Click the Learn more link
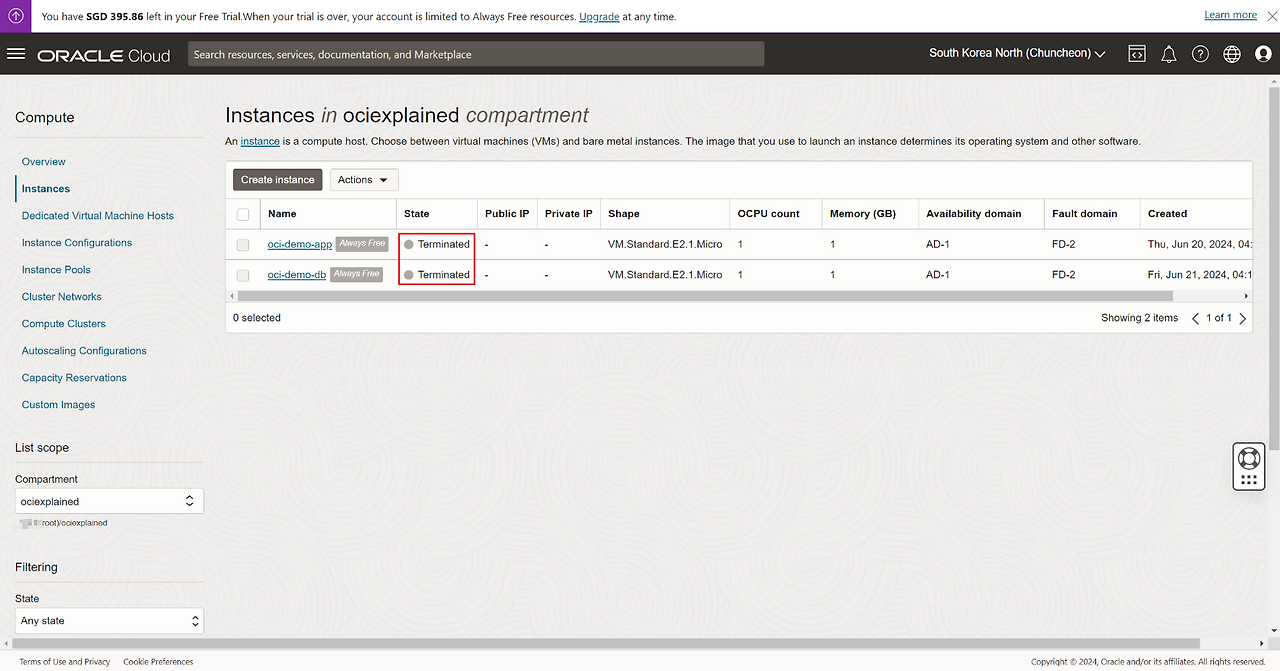1280x671 pixels. [x=1231, y=15]
